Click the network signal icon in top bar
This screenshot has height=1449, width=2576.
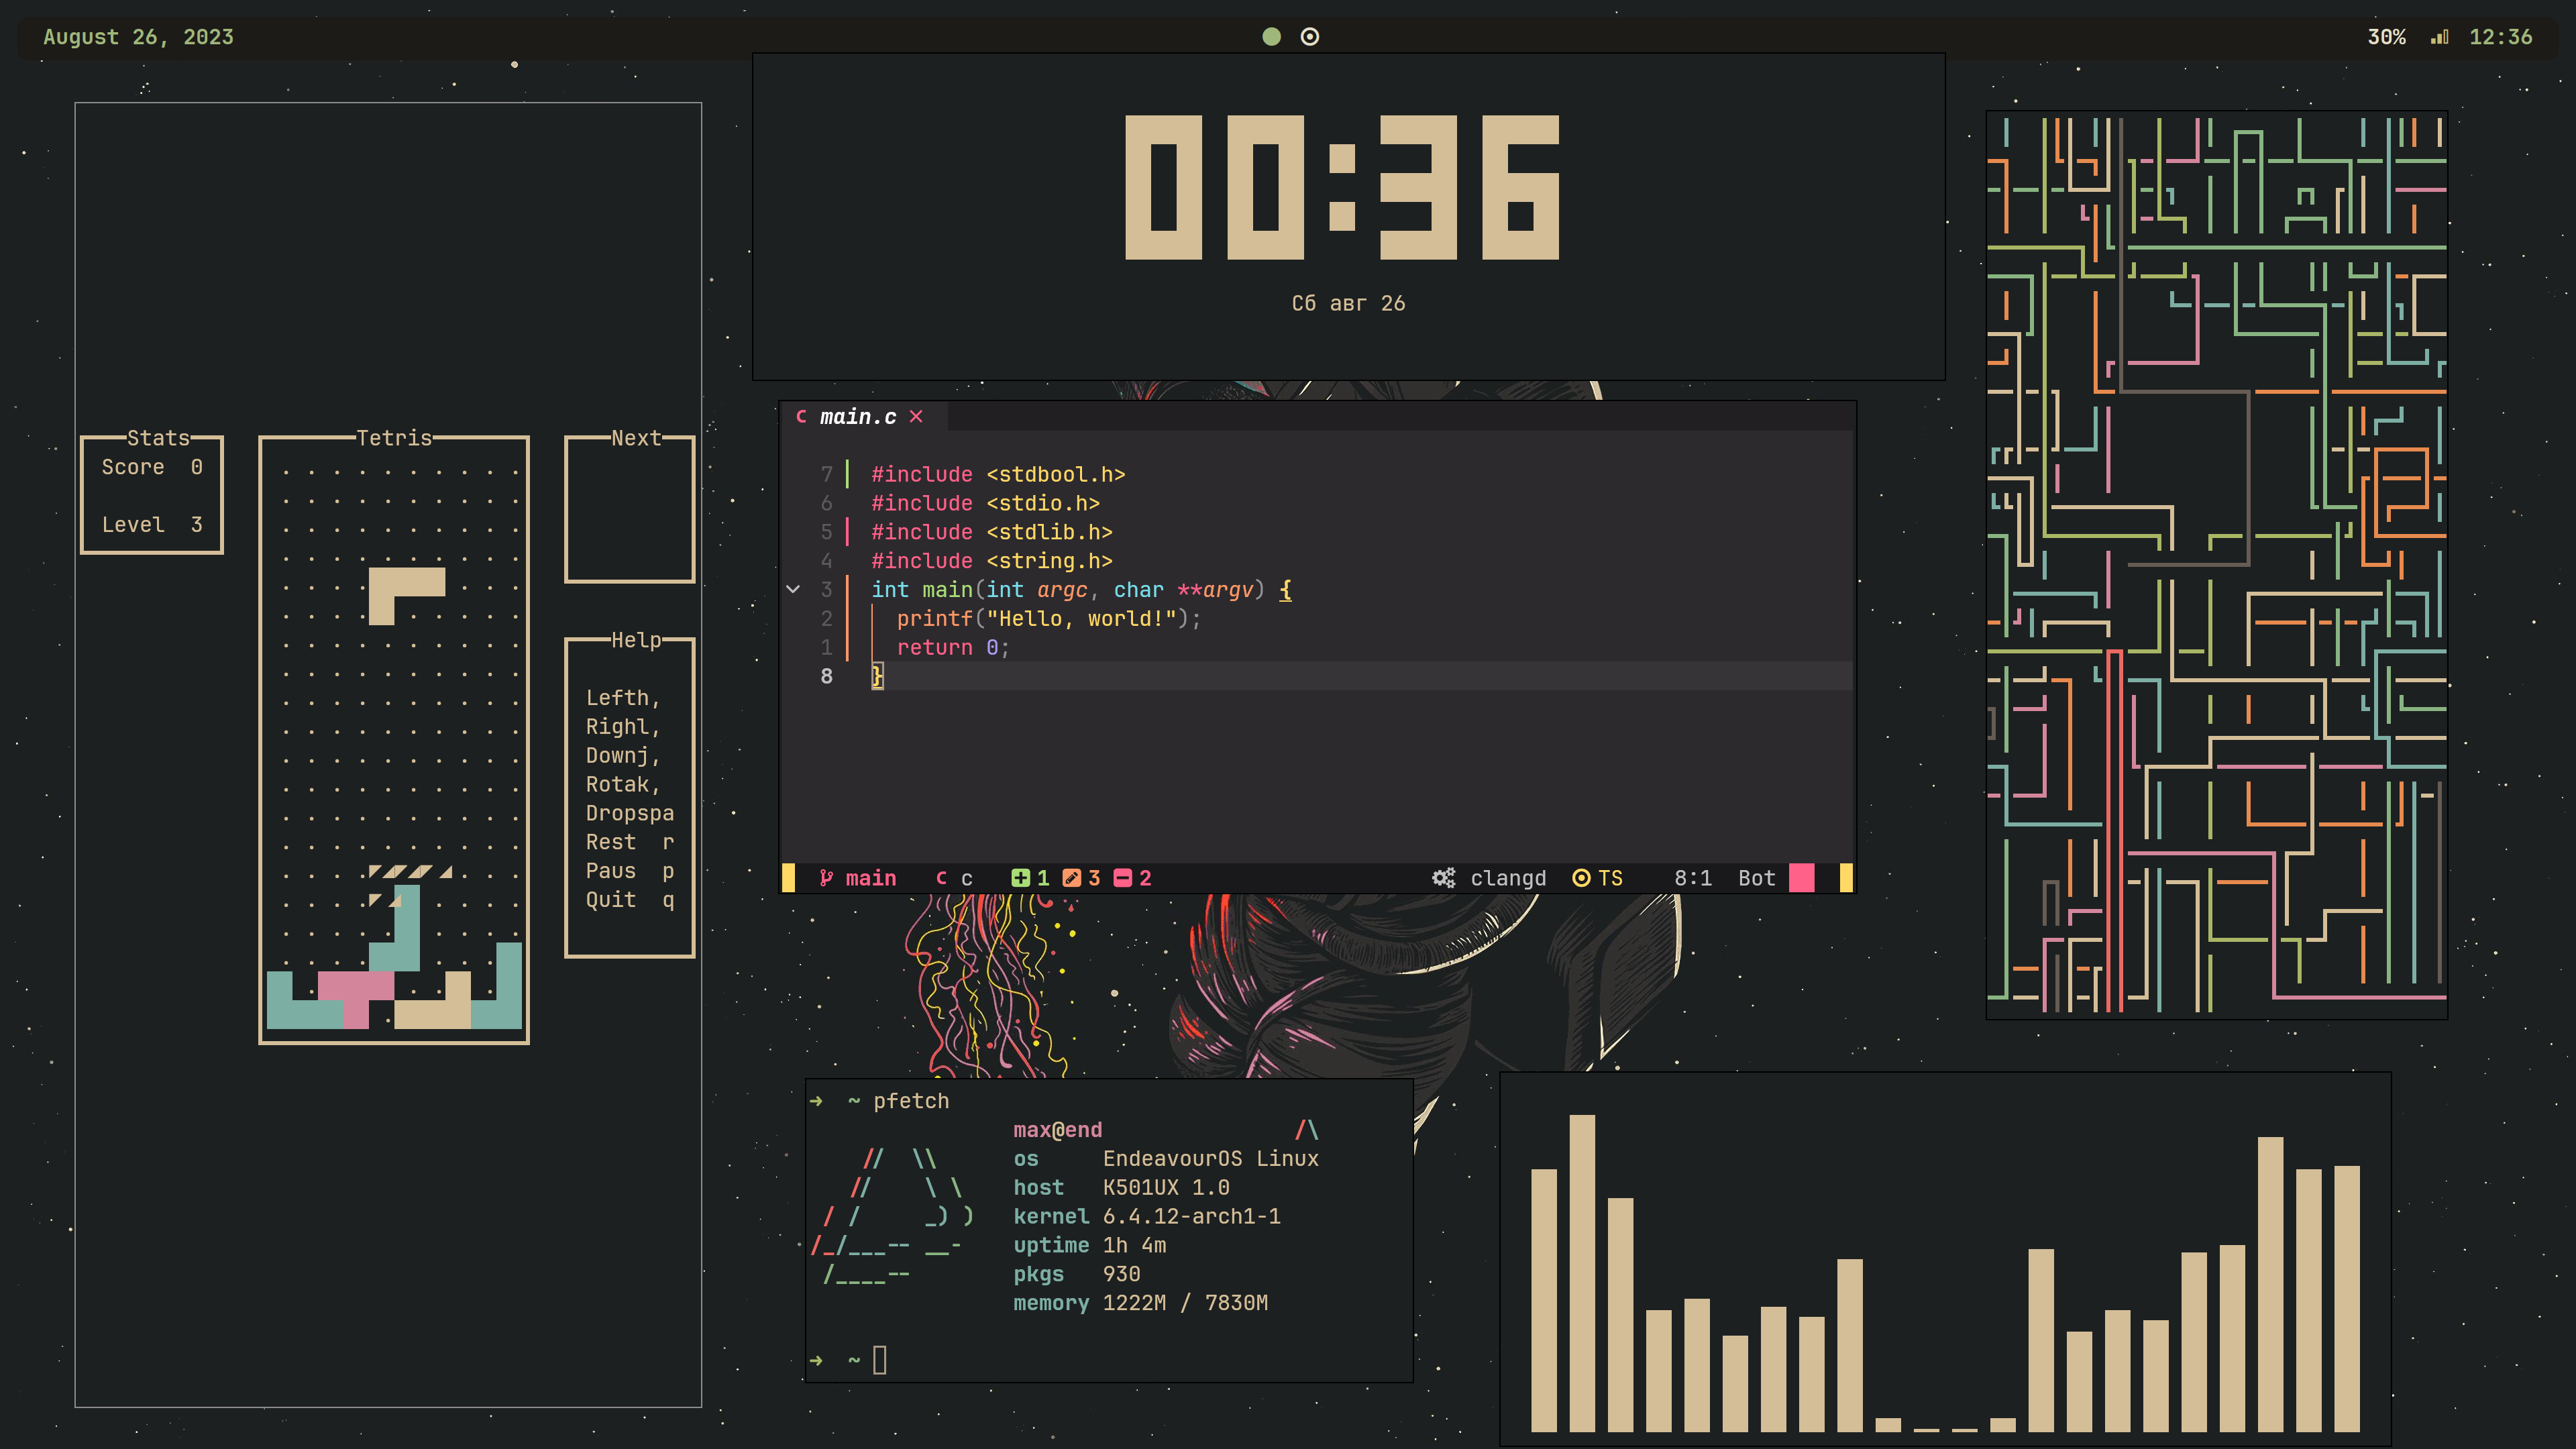(x=2440, y=37)
